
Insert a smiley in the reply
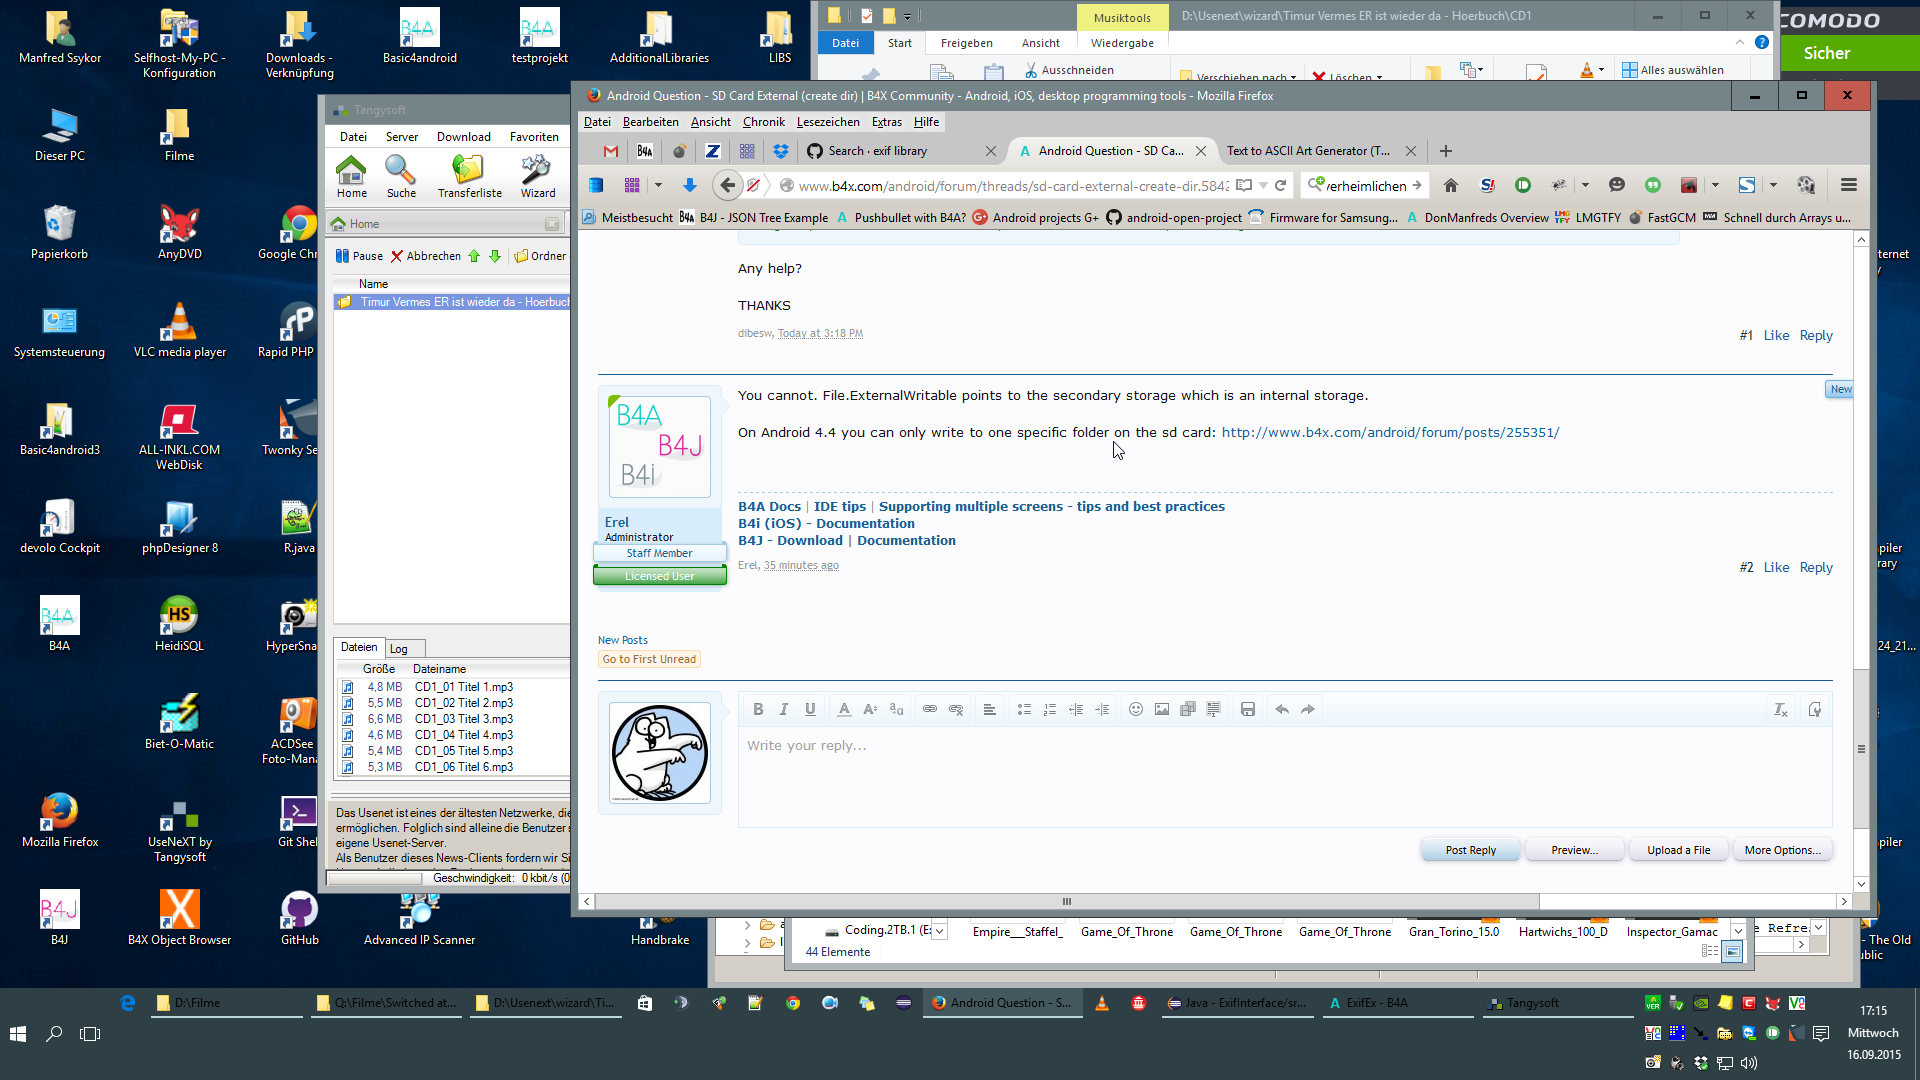[x=1136, y=709]
